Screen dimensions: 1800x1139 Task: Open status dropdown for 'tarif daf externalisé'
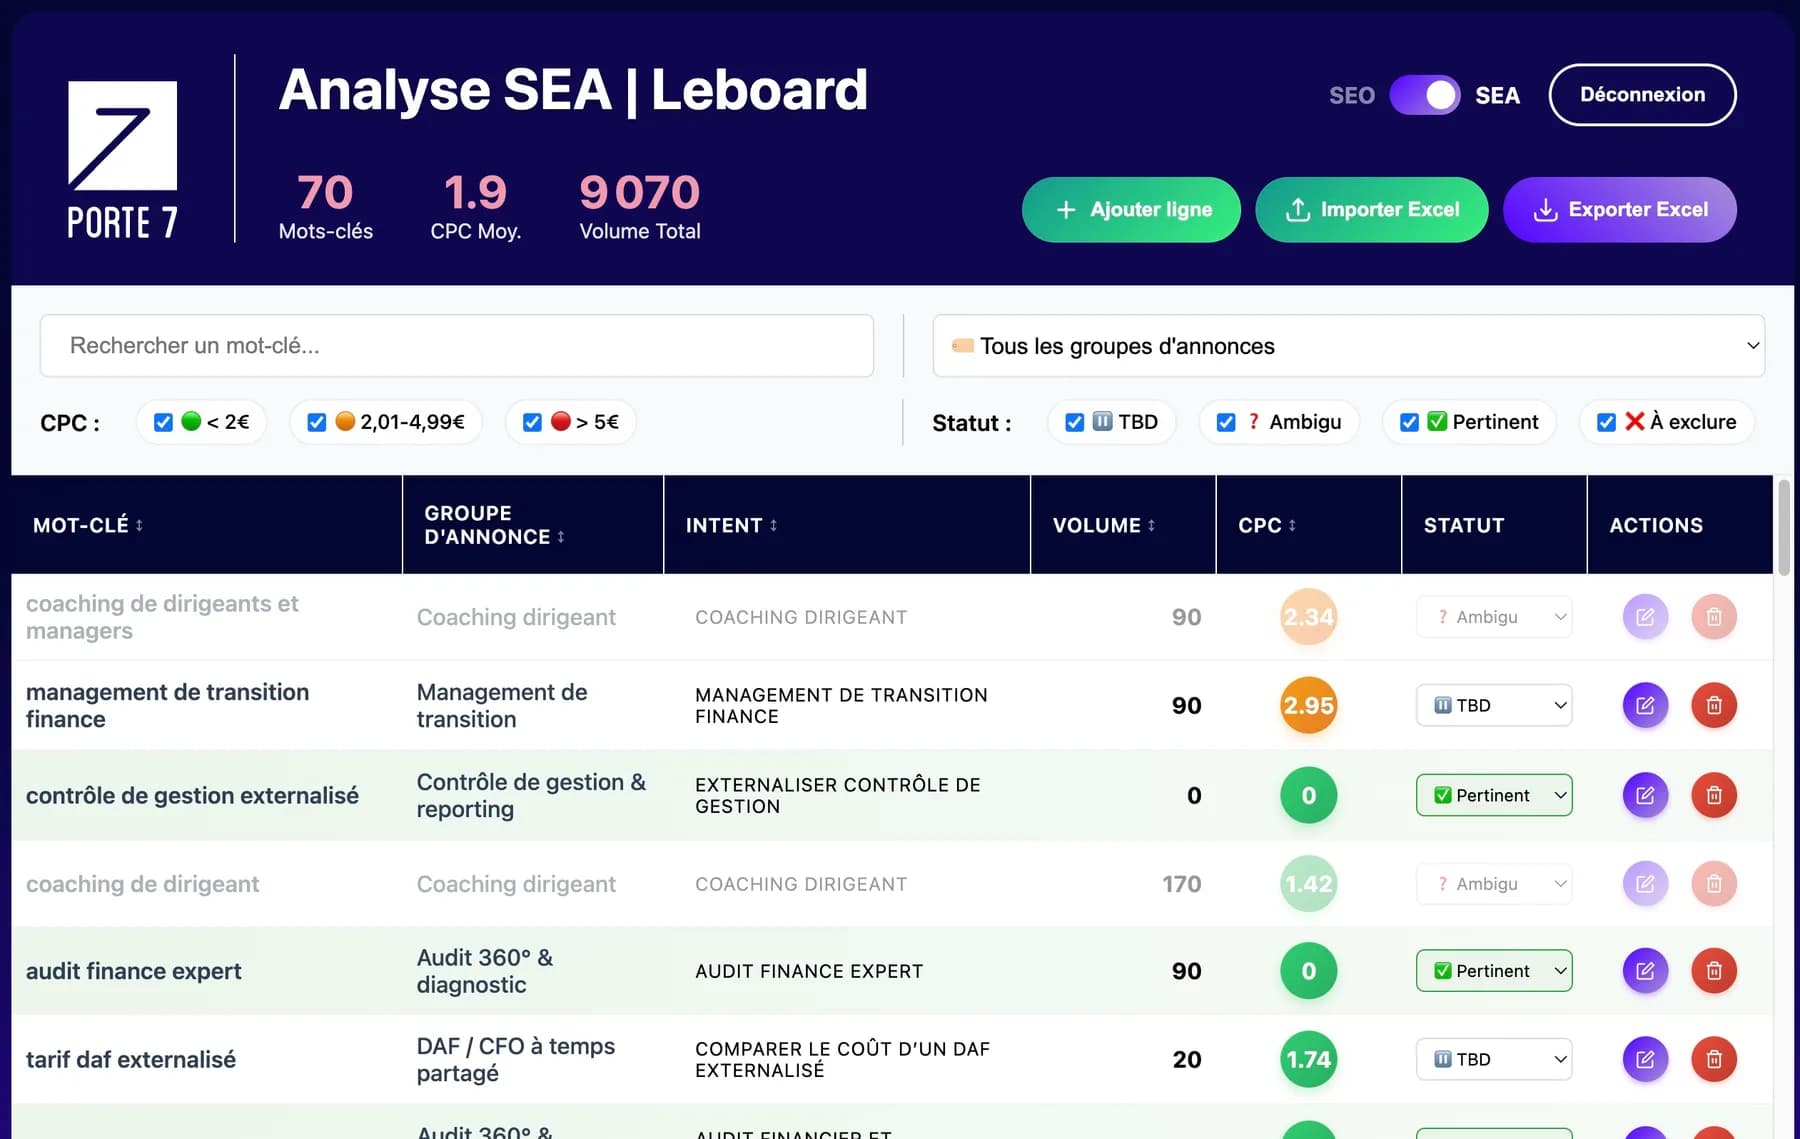coord(1494,1059)
